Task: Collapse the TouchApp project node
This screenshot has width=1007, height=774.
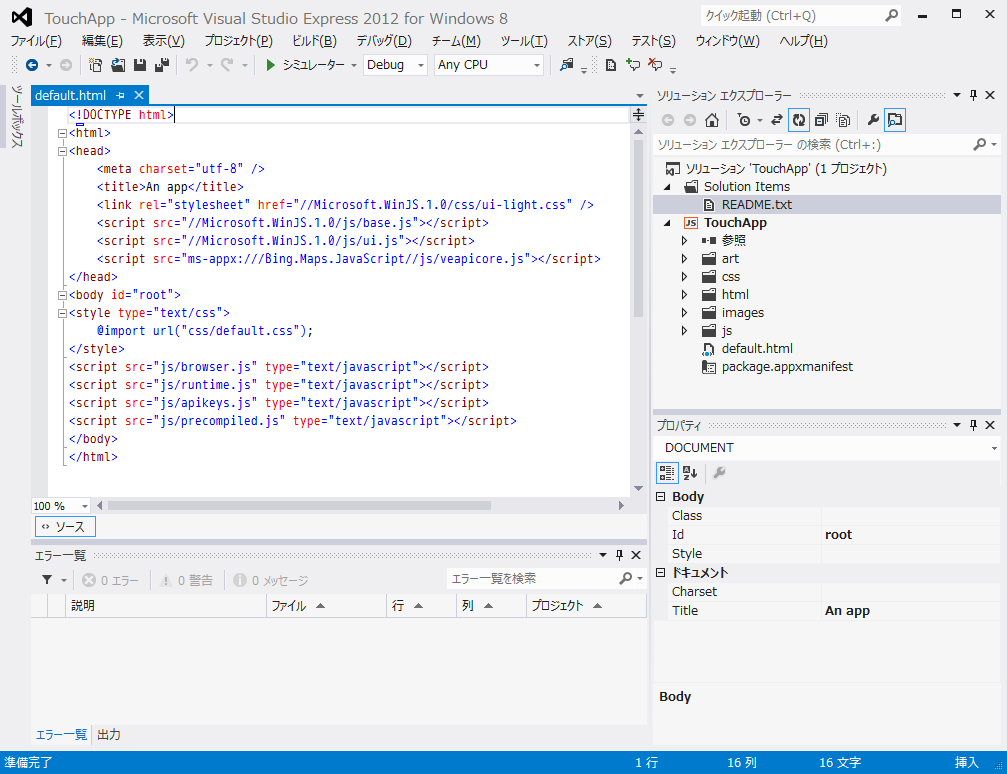Action: click(x=667, y=223)
